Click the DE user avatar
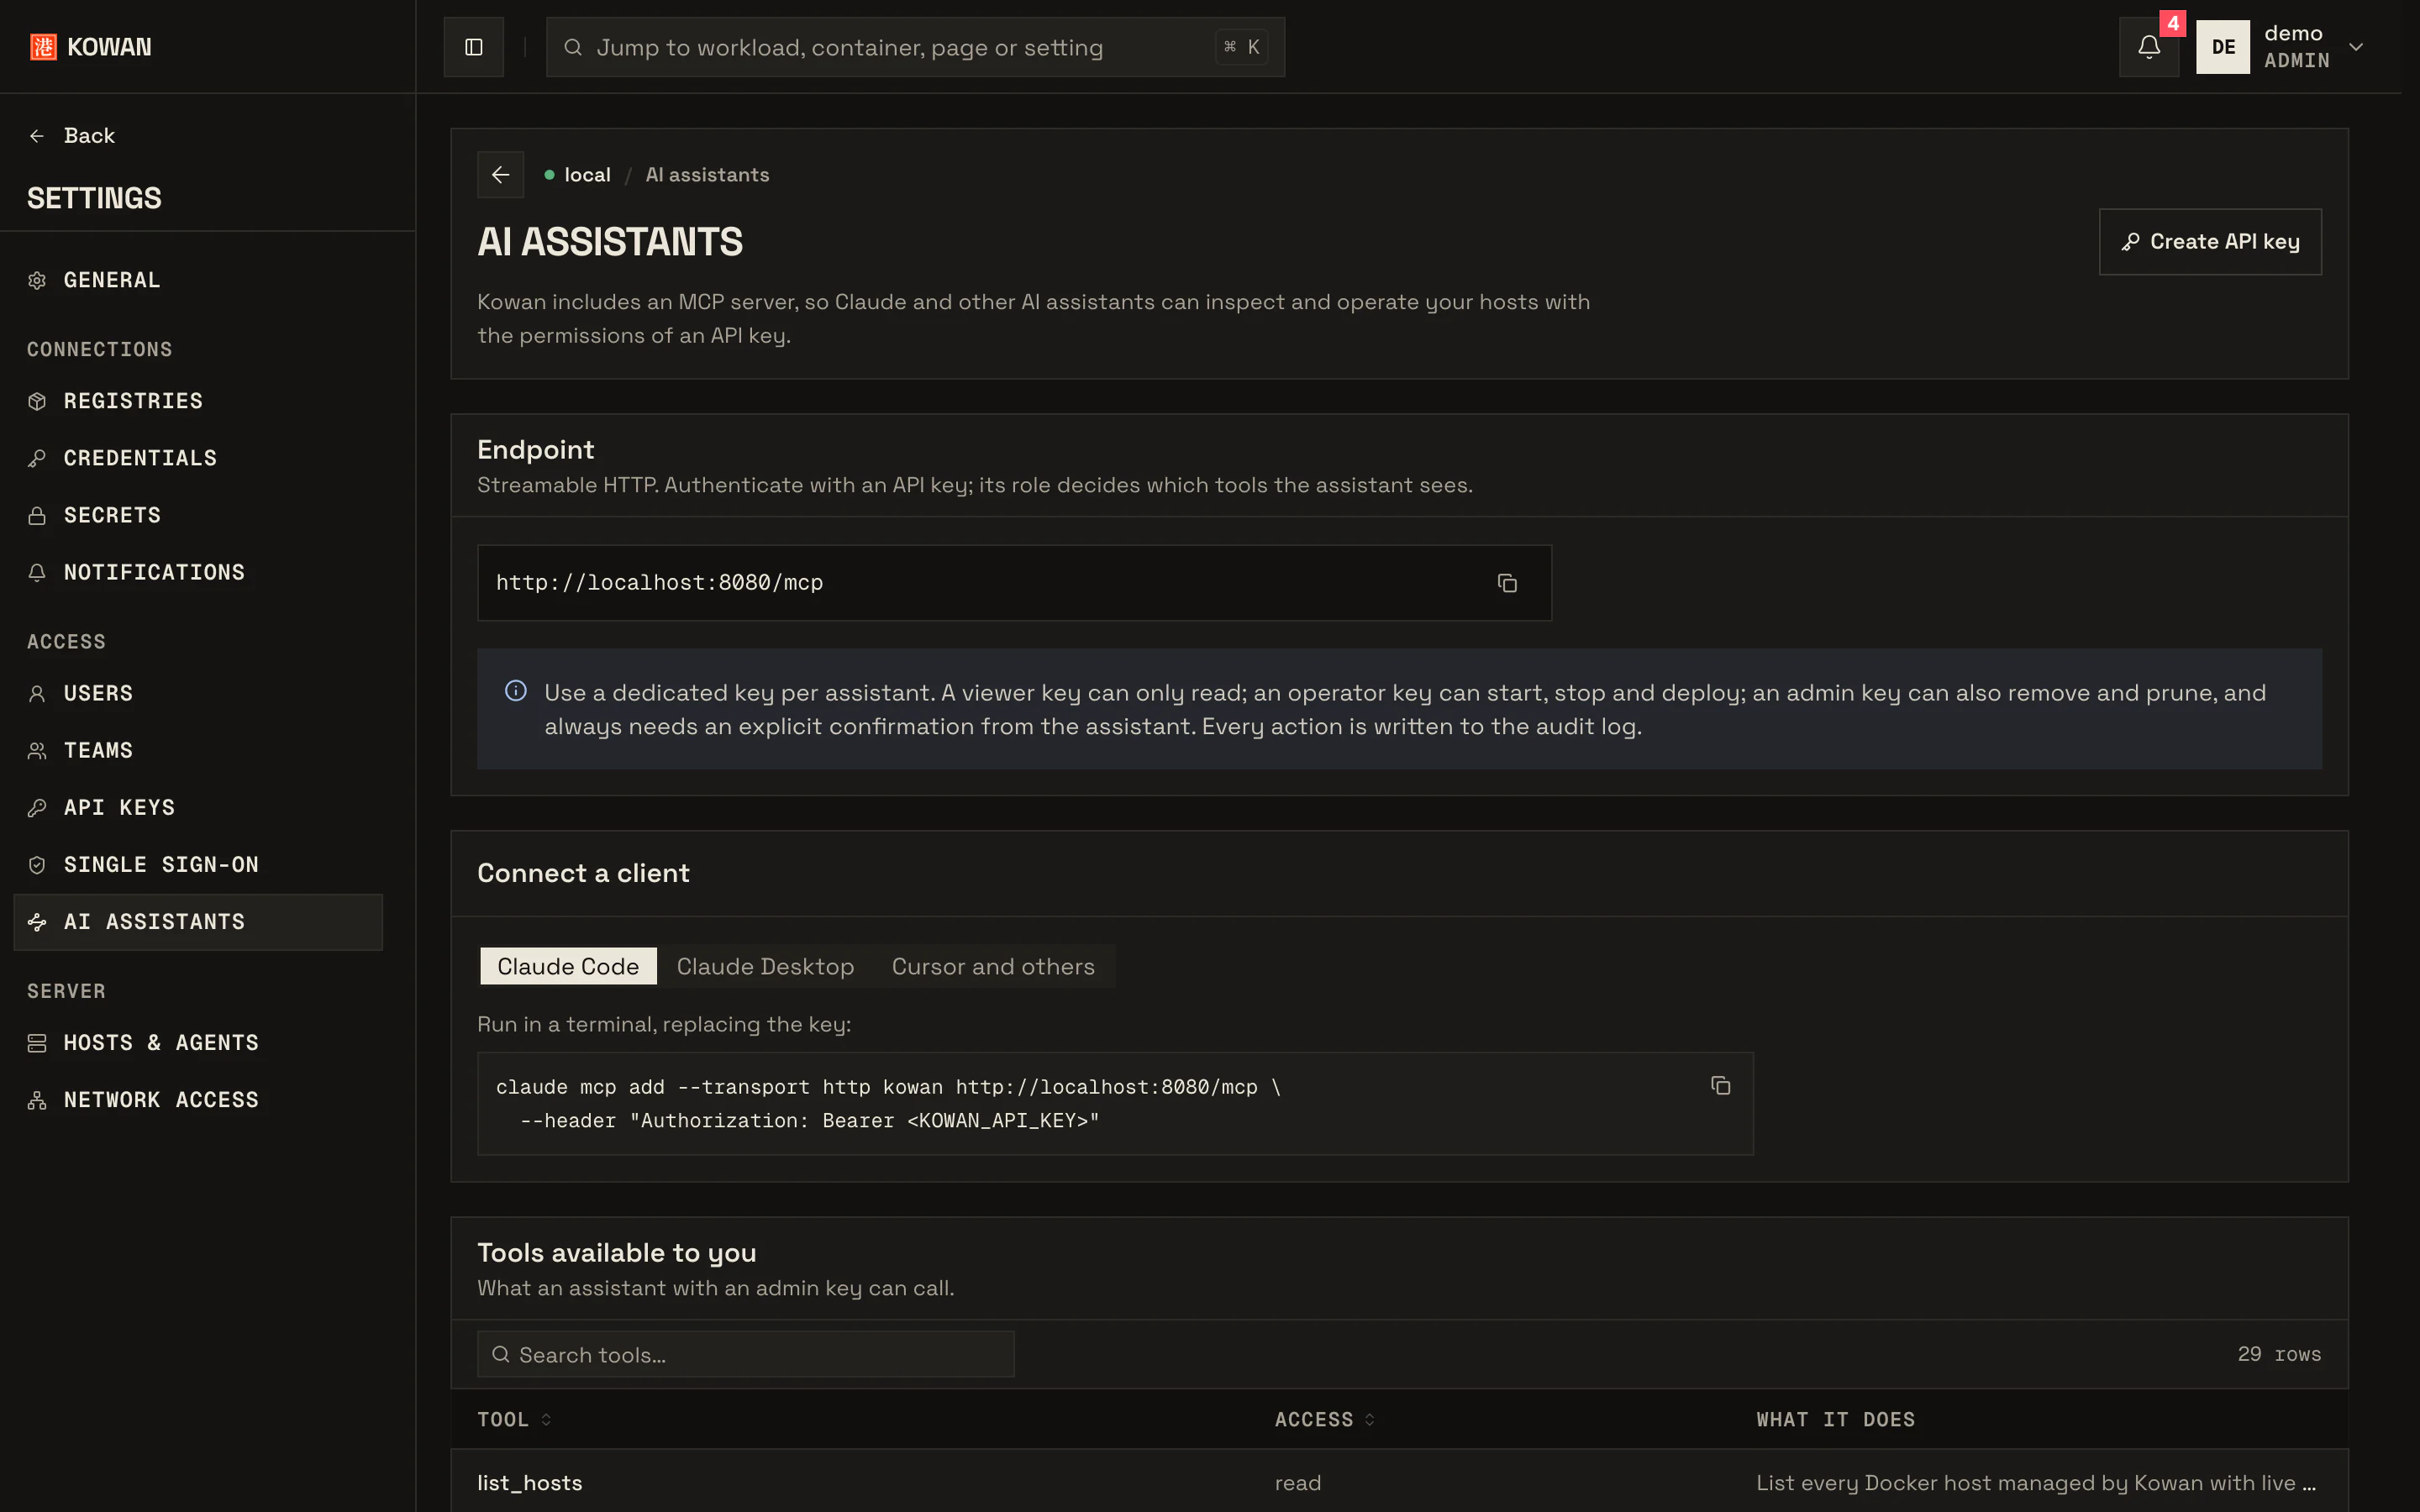The height and width of the screenshot is (1512, 2420). [x=2222, y=47]
